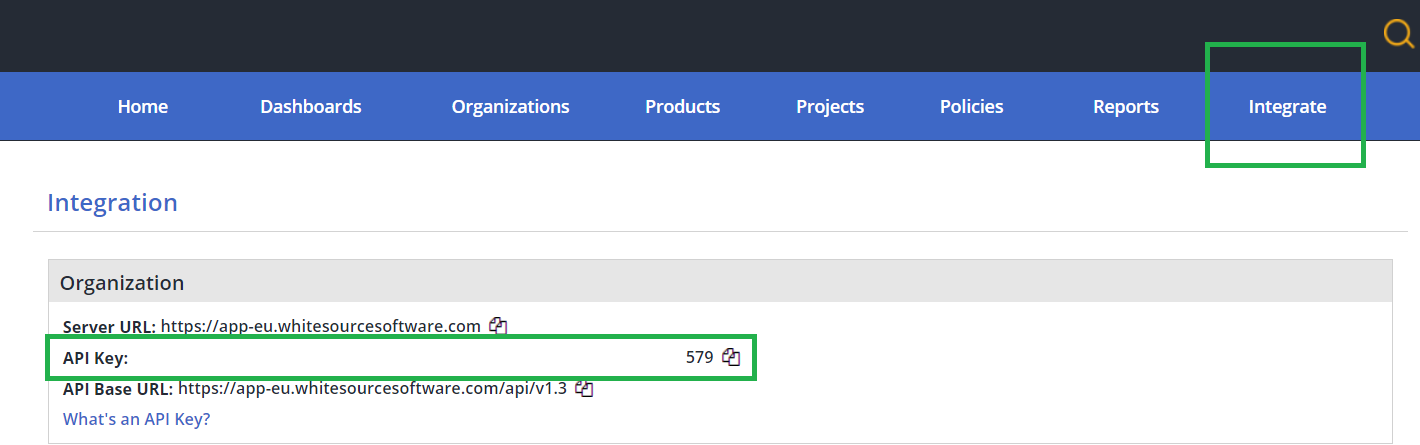This screenshot has height=445, width=1420.
Task: Click the "API Key:" label
Action: pyautogui.click(x=96, y=357)
